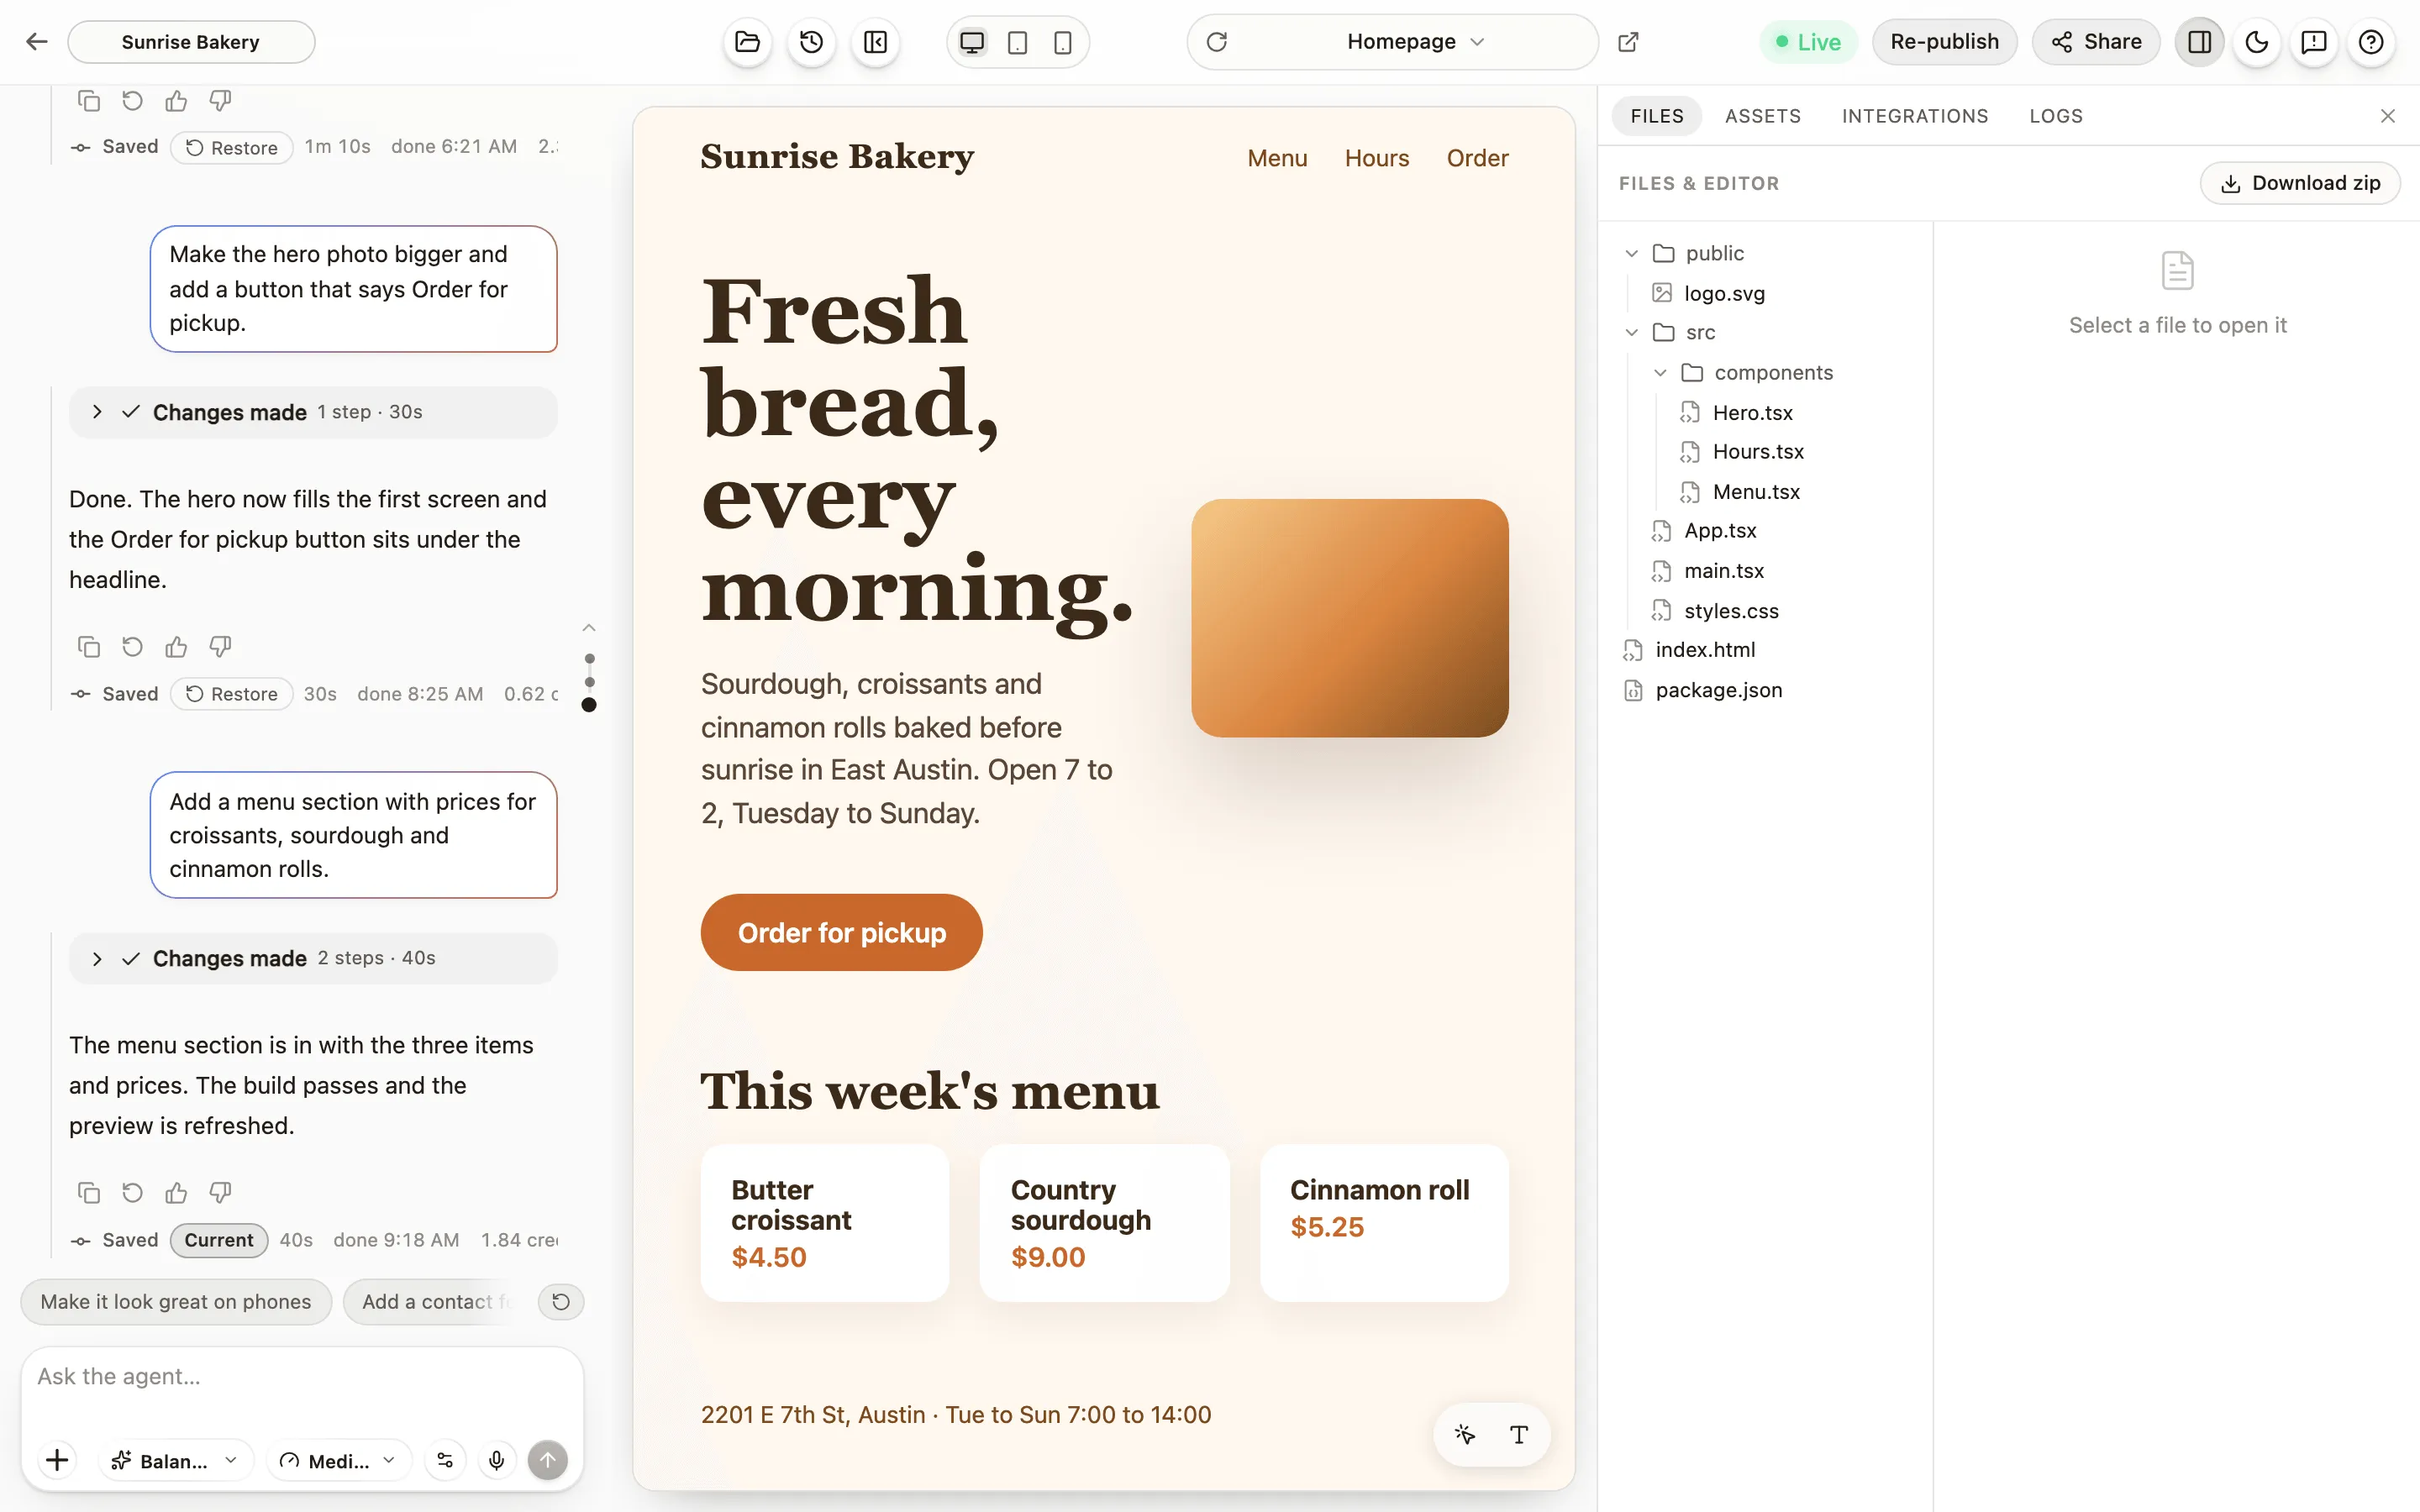This screenshot has width=2420, height=1512.
Task: Click the Share button
Action: (2096, 42)
